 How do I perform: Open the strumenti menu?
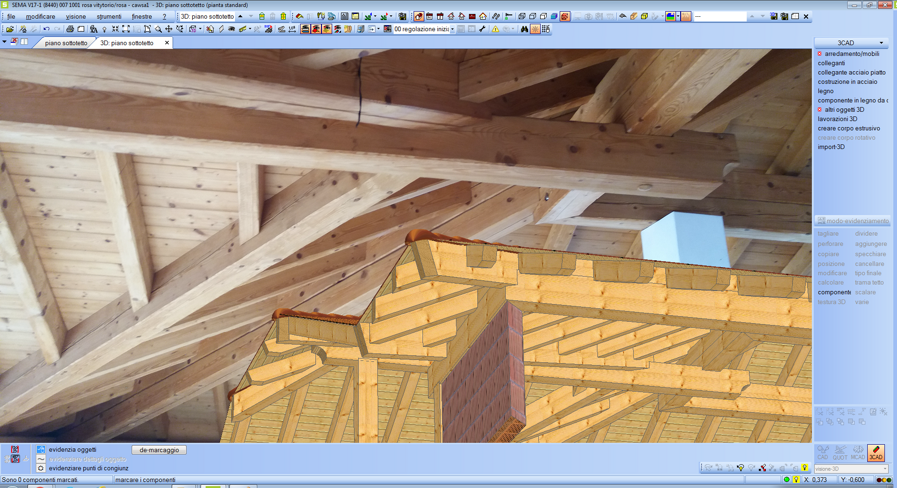(x=108, y=16)
